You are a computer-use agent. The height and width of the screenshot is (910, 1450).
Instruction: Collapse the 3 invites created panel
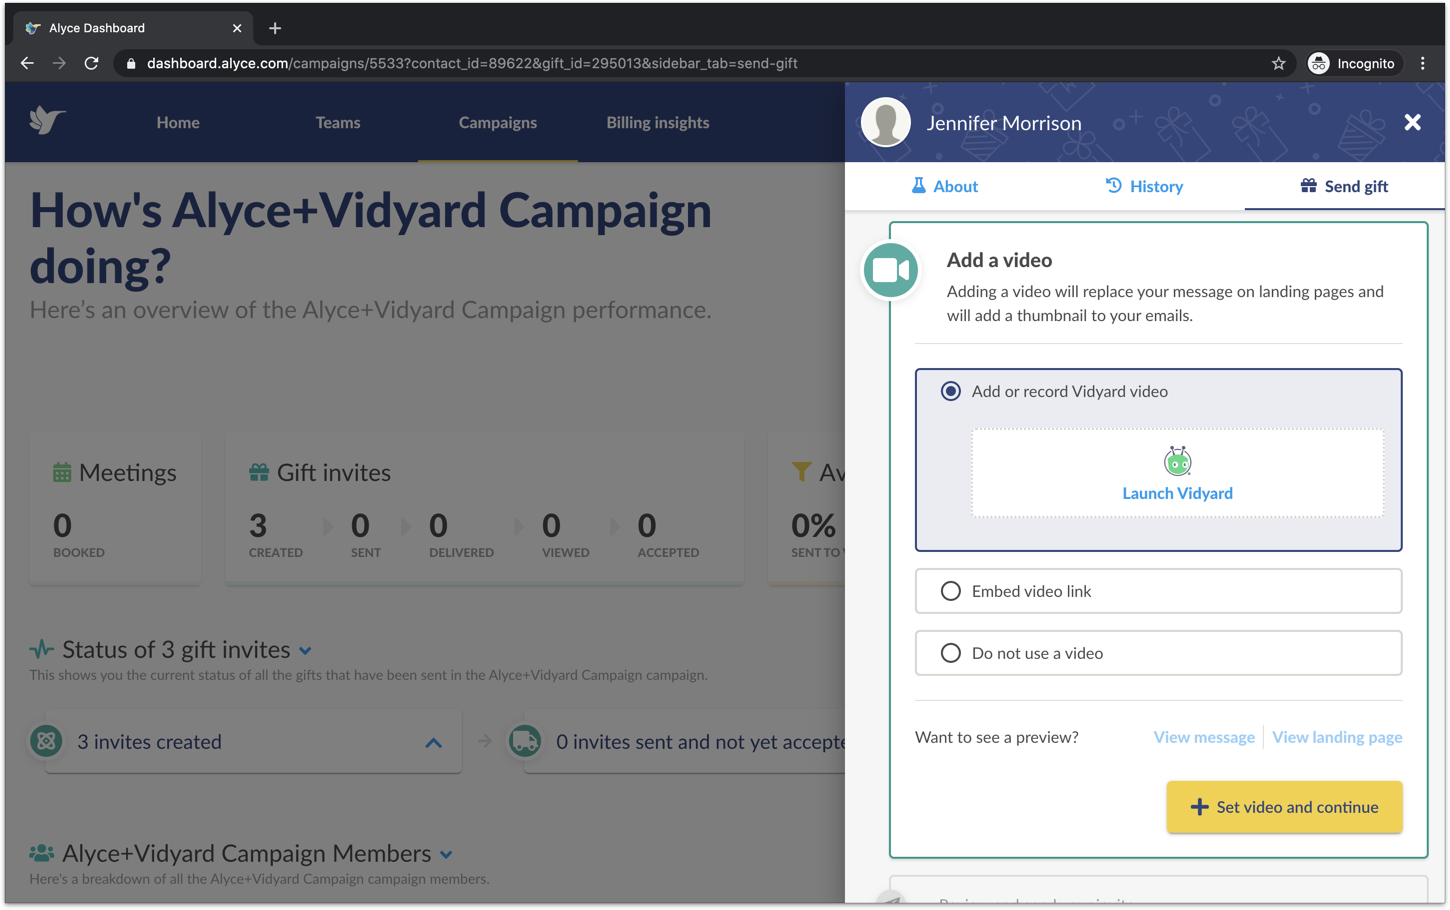[x=433, y=743]
